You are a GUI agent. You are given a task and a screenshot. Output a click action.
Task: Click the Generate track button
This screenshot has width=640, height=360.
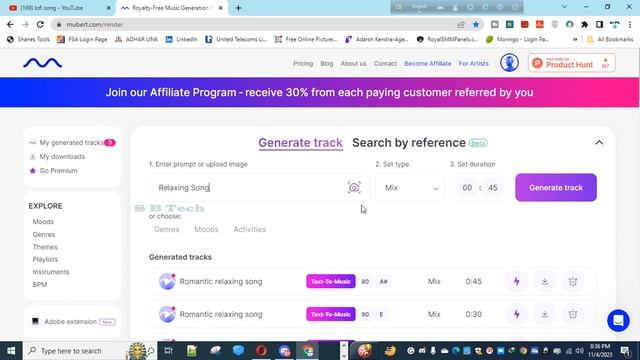(x=556, y=187)
